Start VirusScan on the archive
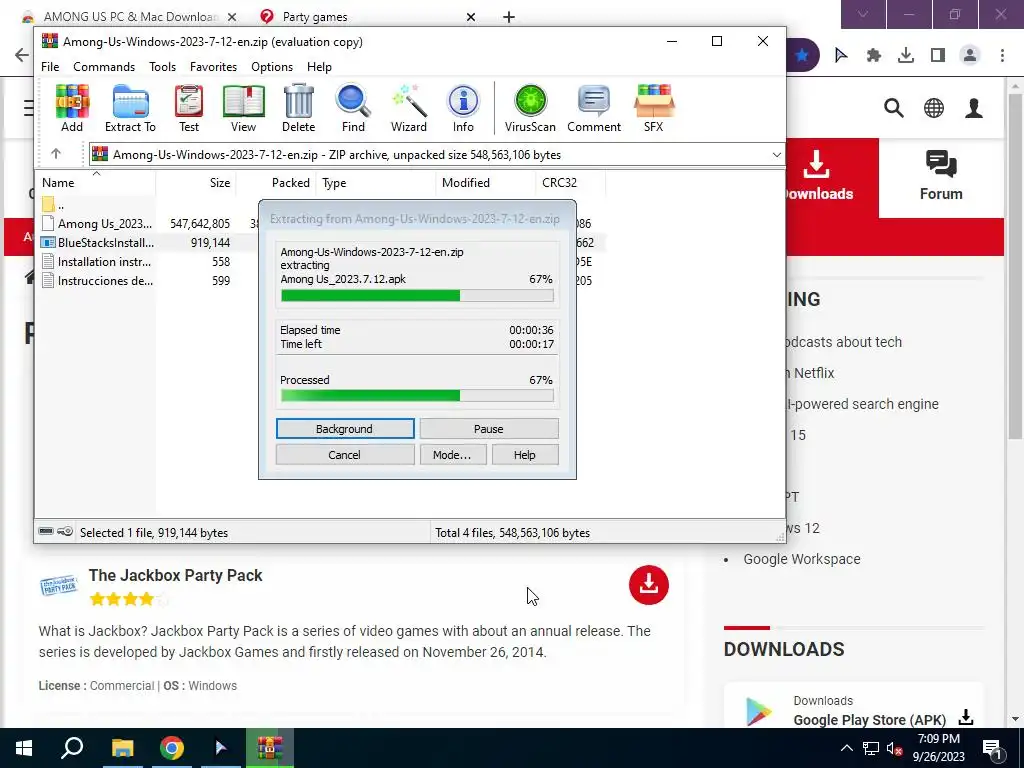Image resolution: width=1024 pixels, height=768 pixels. (x=530, y=108)
